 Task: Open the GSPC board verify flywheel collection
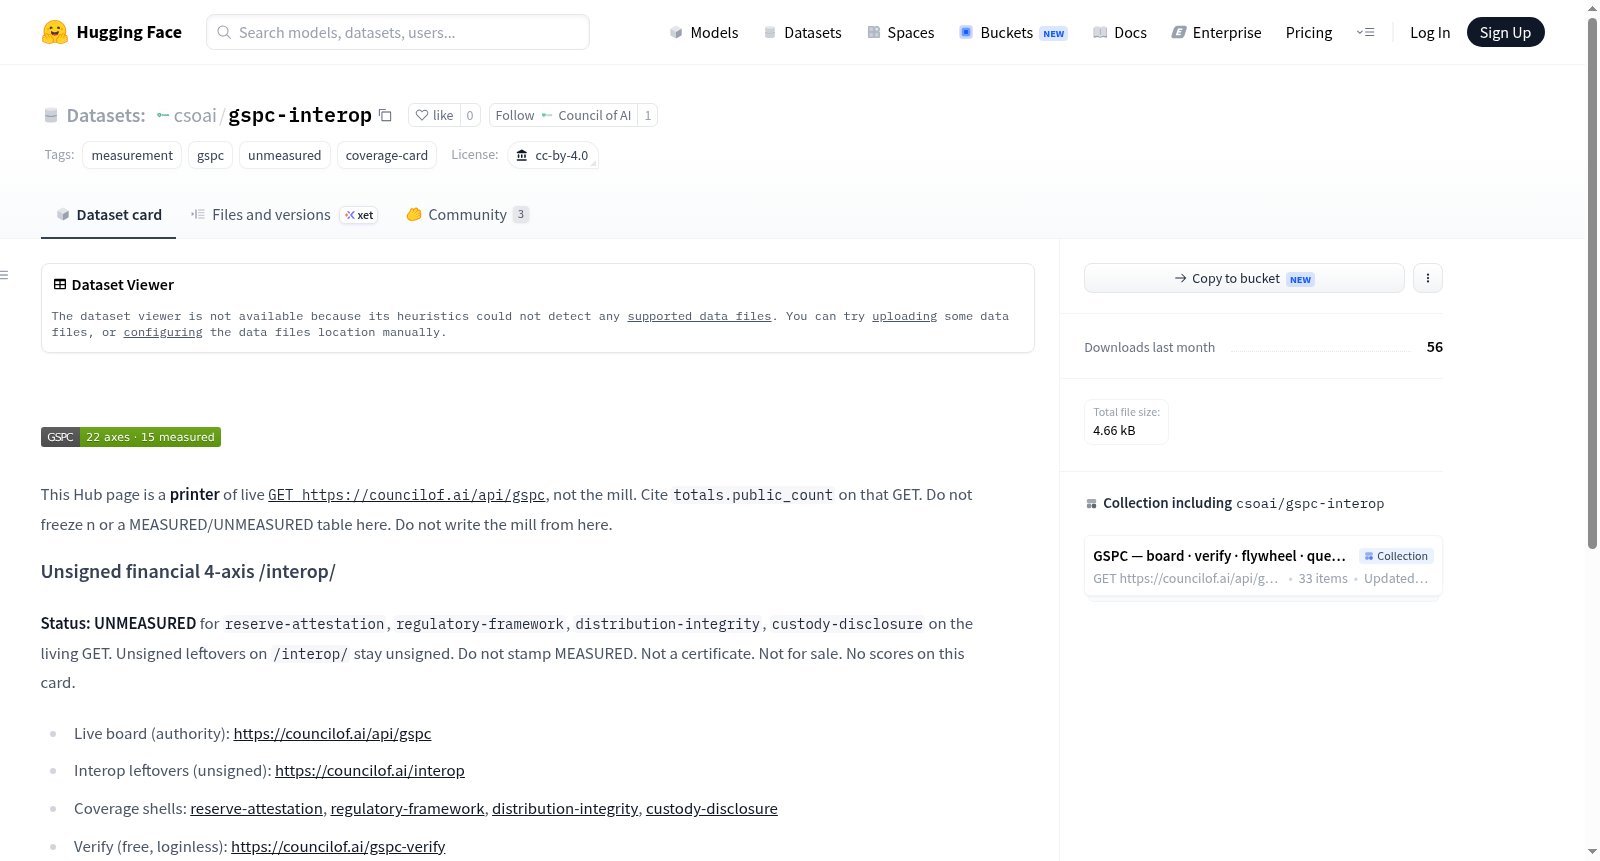tap(1263, 566)
